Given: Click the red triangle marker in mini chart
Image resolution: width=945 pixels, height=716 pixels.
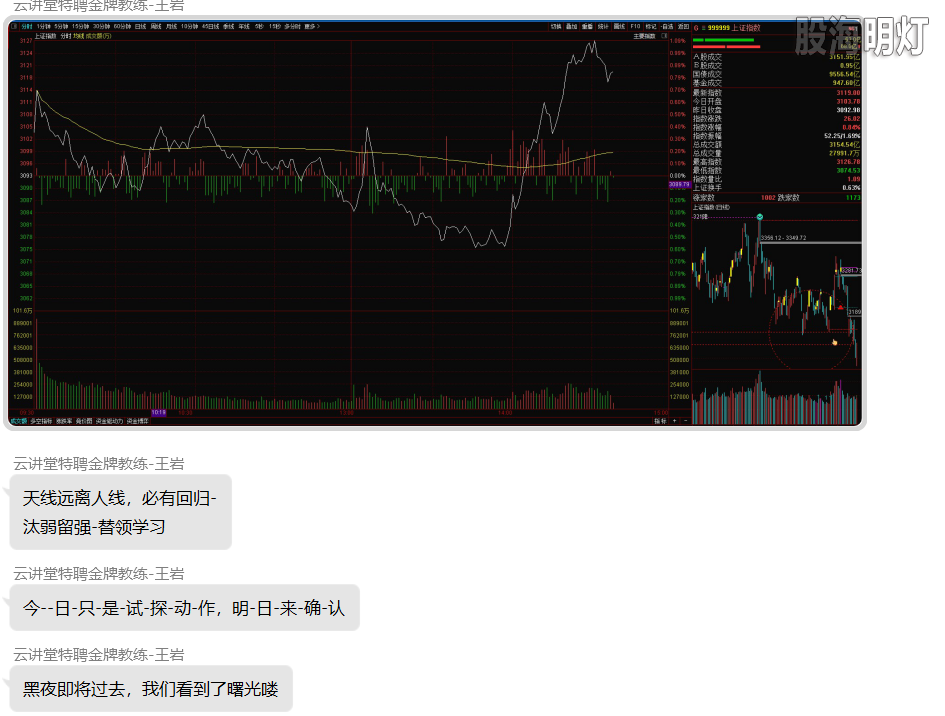Looking at the screenshot, I should (841, 307).
